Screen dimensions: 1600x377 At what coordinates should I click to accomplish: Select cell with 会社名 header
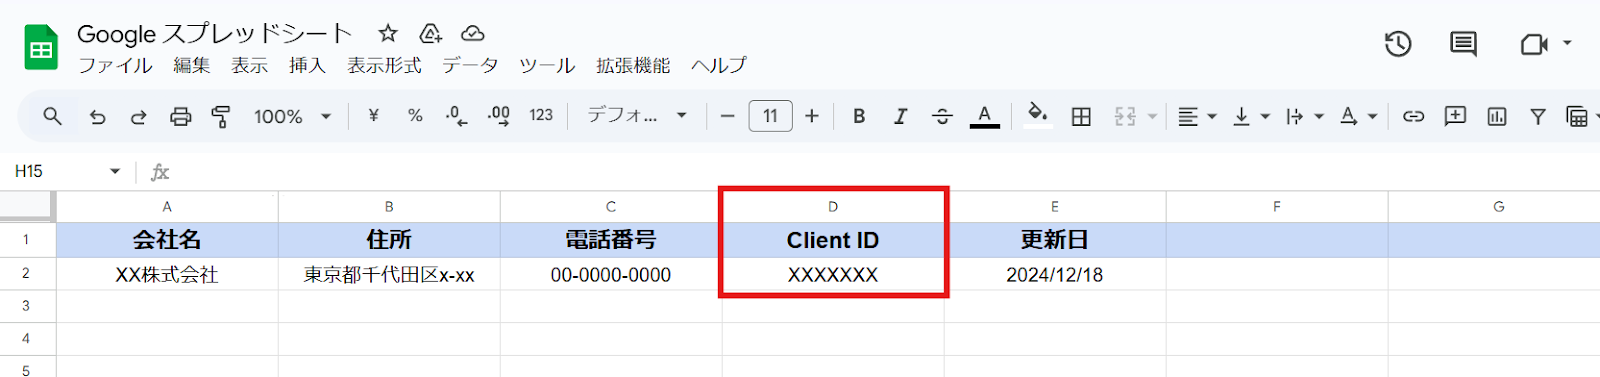coord(167,240)
